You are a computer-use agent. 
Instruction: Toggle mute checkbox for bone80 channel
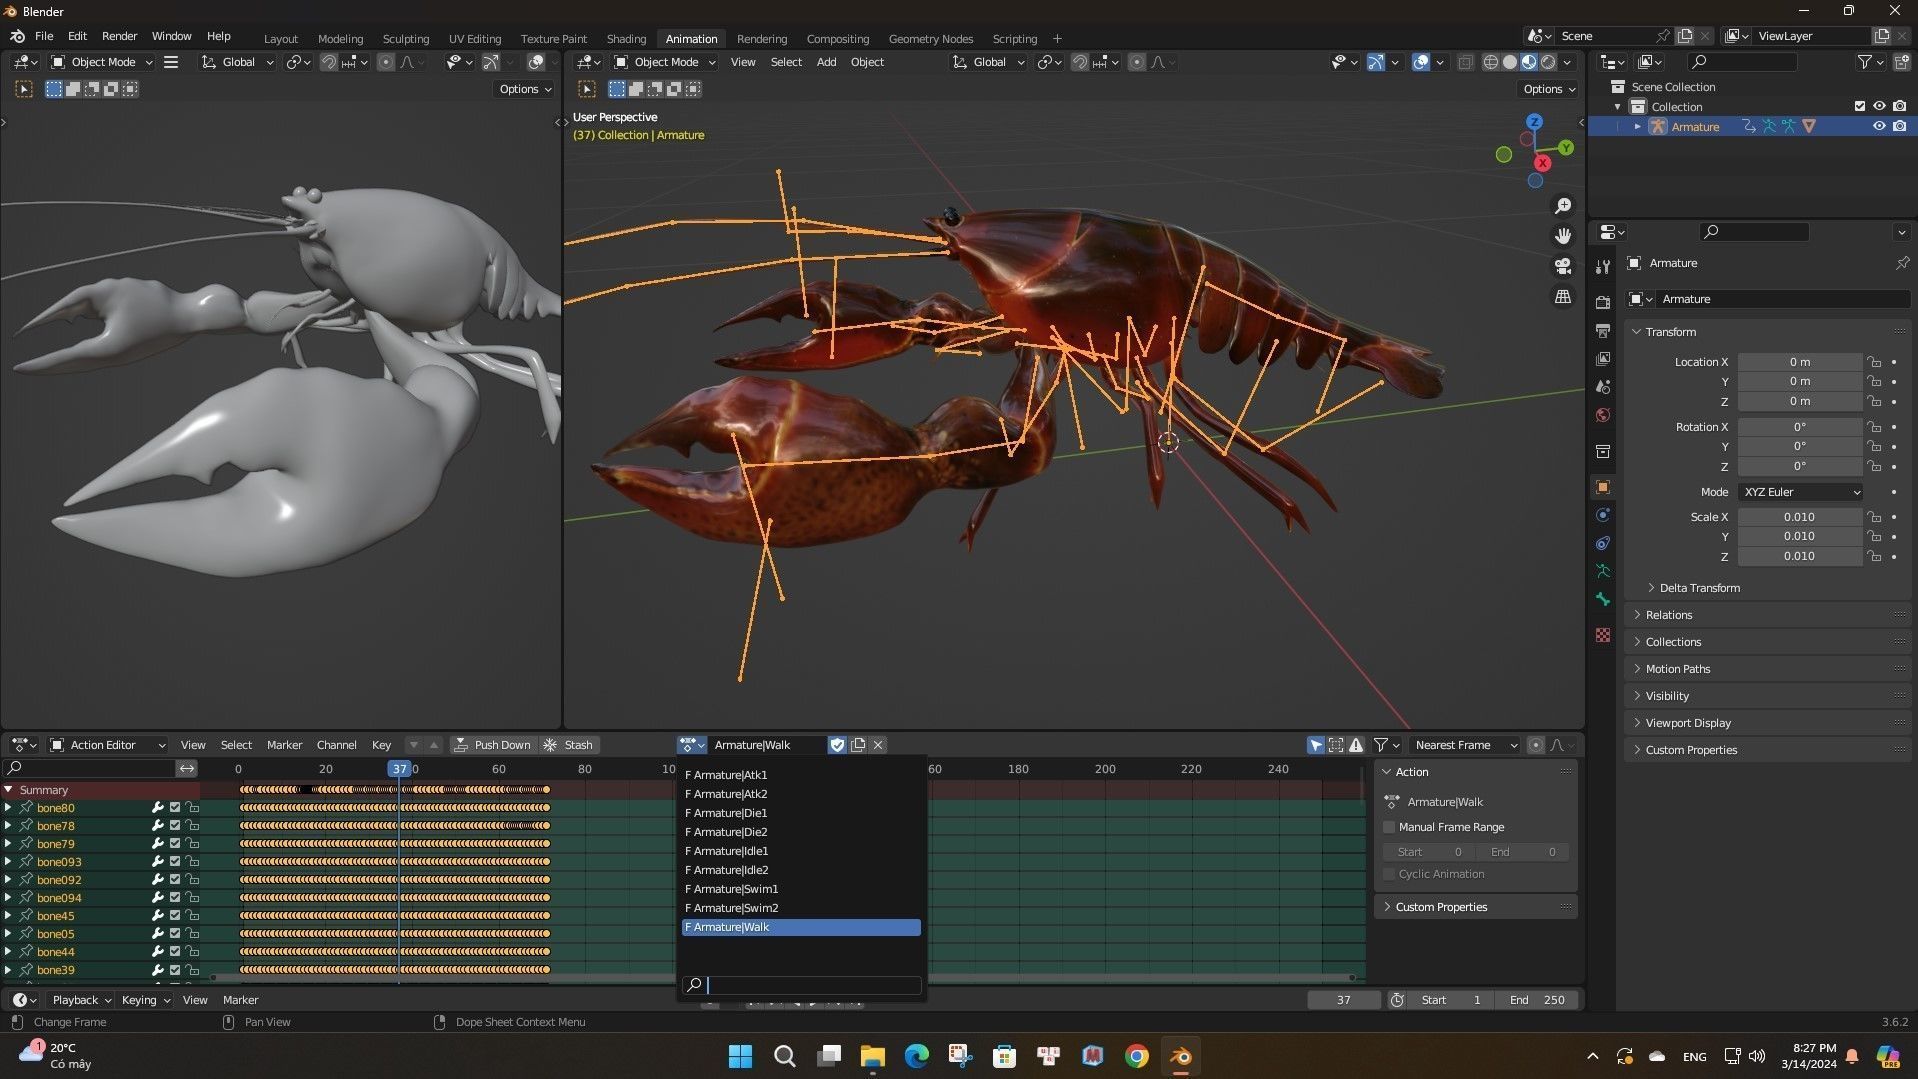click(x=175, y=808)
